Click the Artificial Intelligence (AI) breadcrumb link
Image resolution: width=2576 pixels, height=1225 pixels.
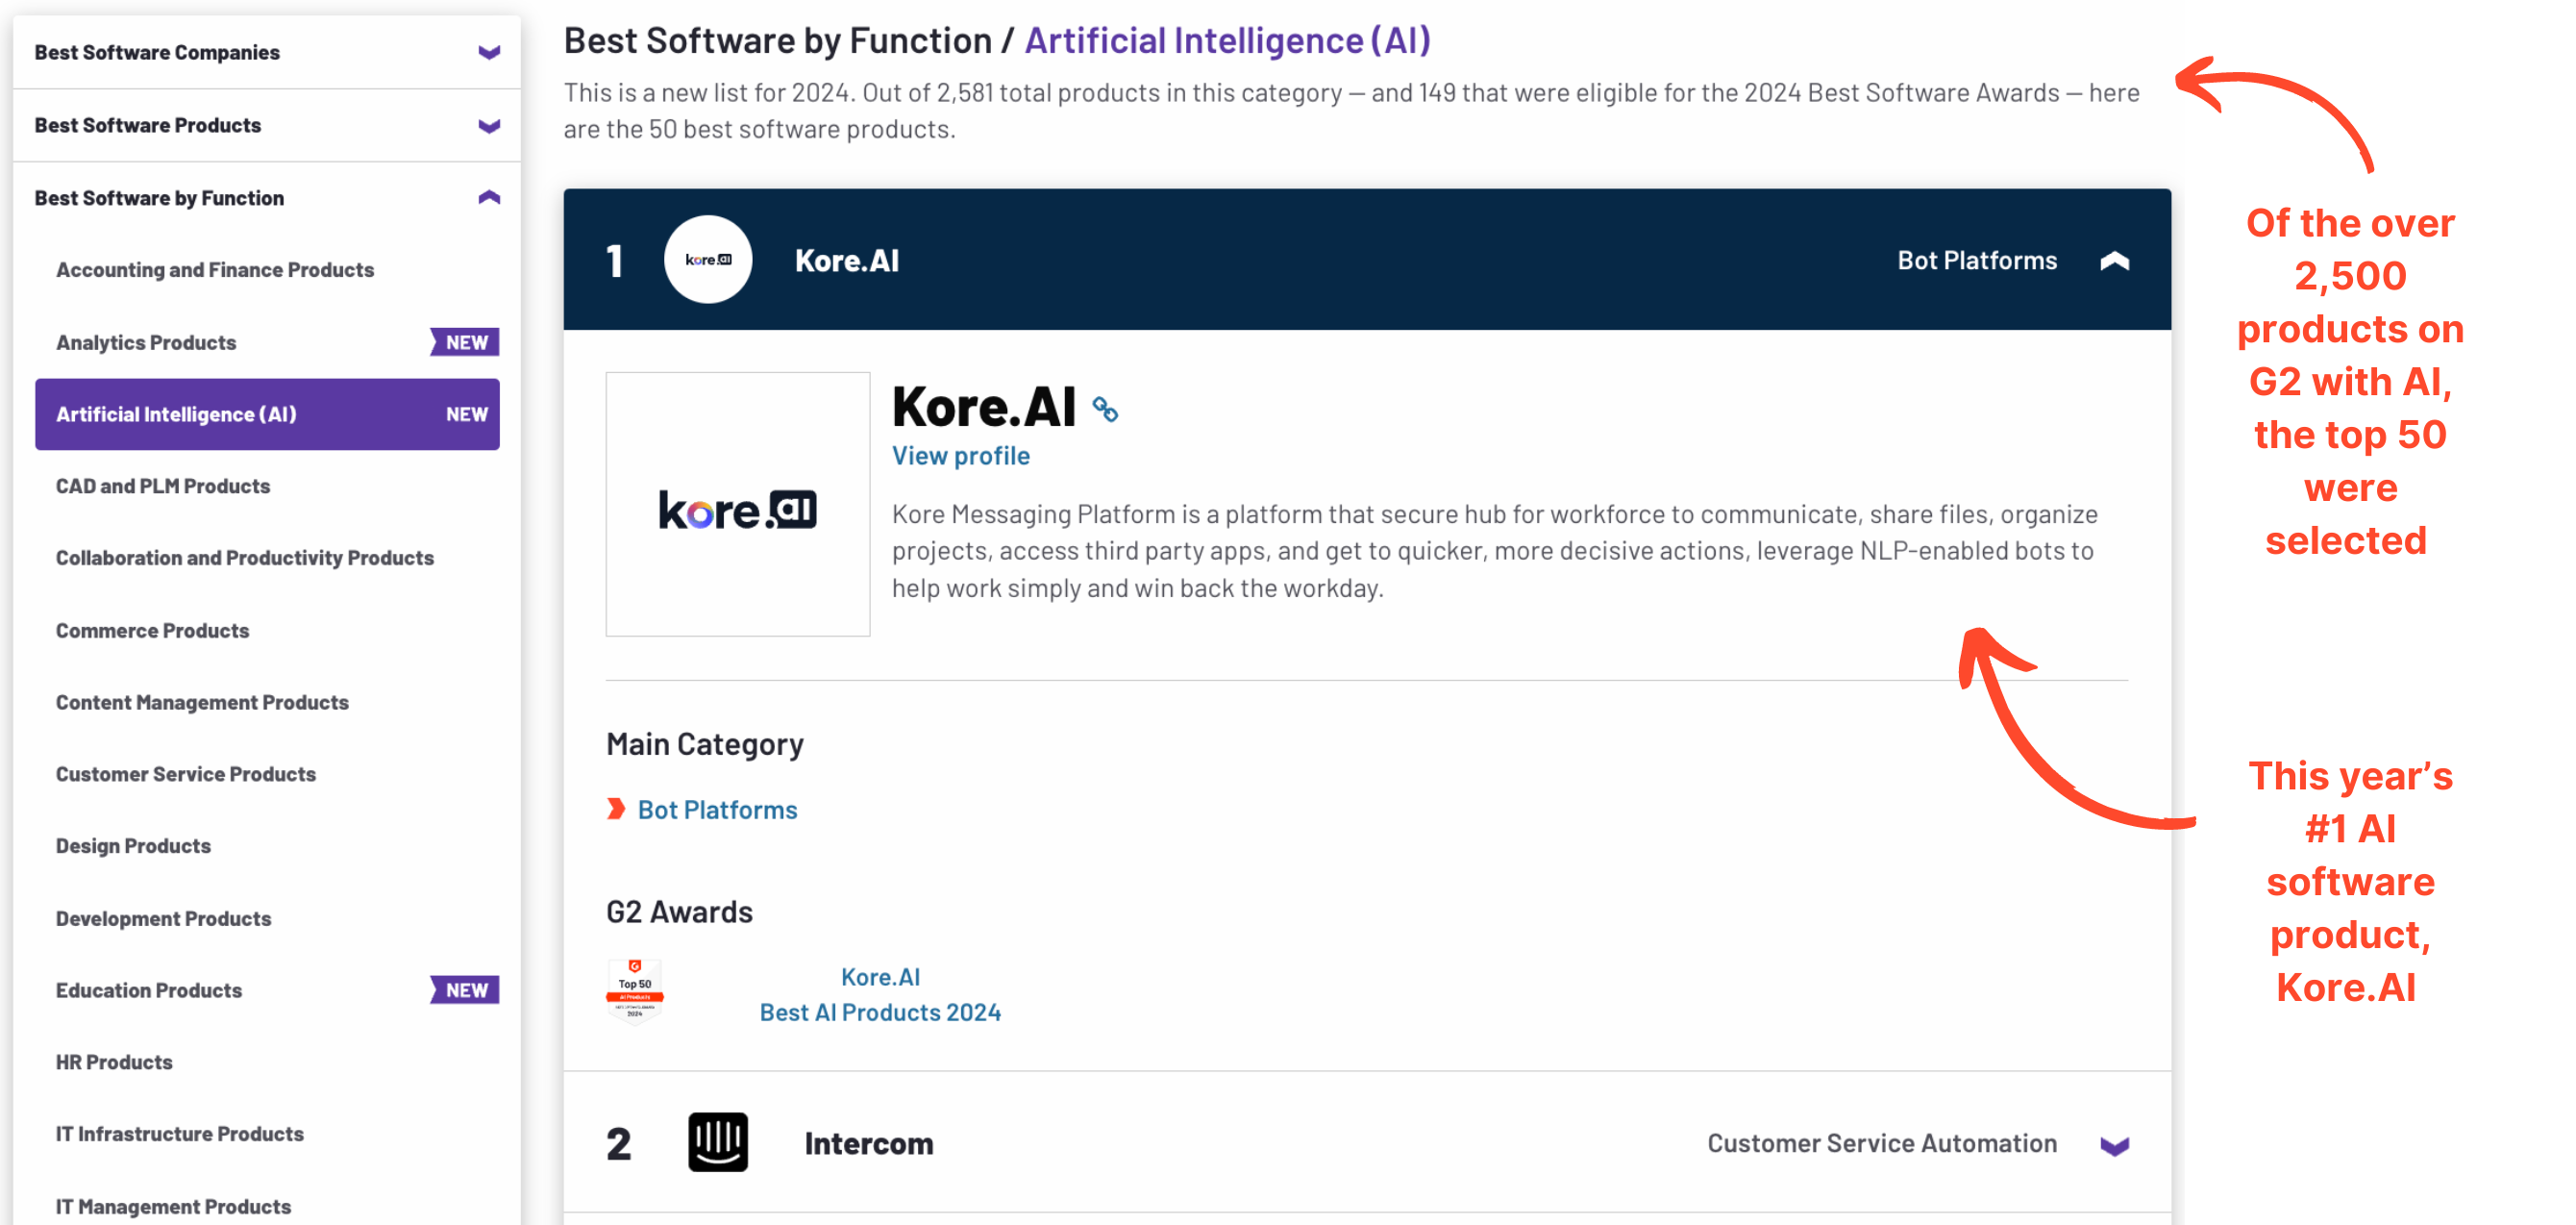(x=1228, y=40)
